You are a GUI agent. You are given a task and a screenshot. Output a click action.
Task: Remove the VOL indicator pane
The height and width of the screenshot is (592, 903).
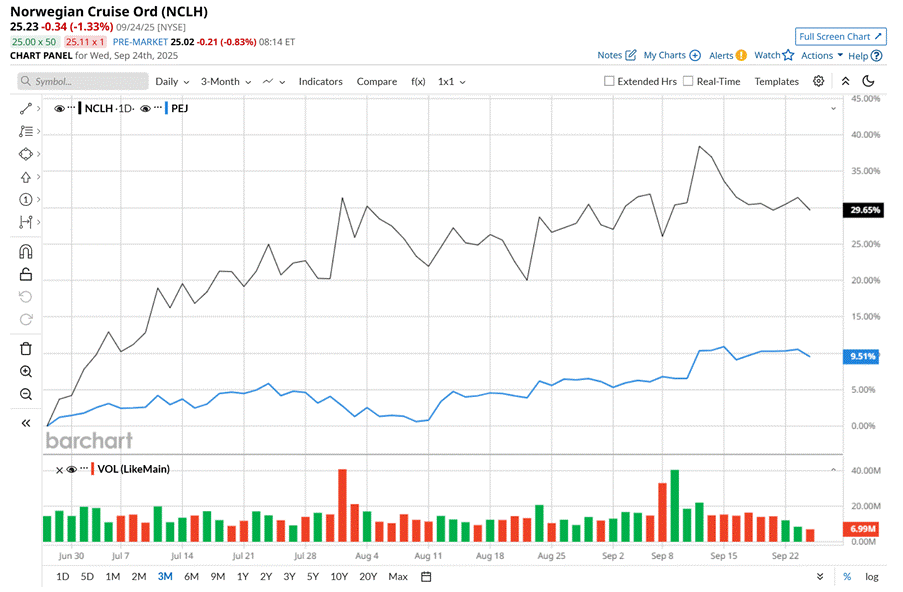click(x=59, y=470)
